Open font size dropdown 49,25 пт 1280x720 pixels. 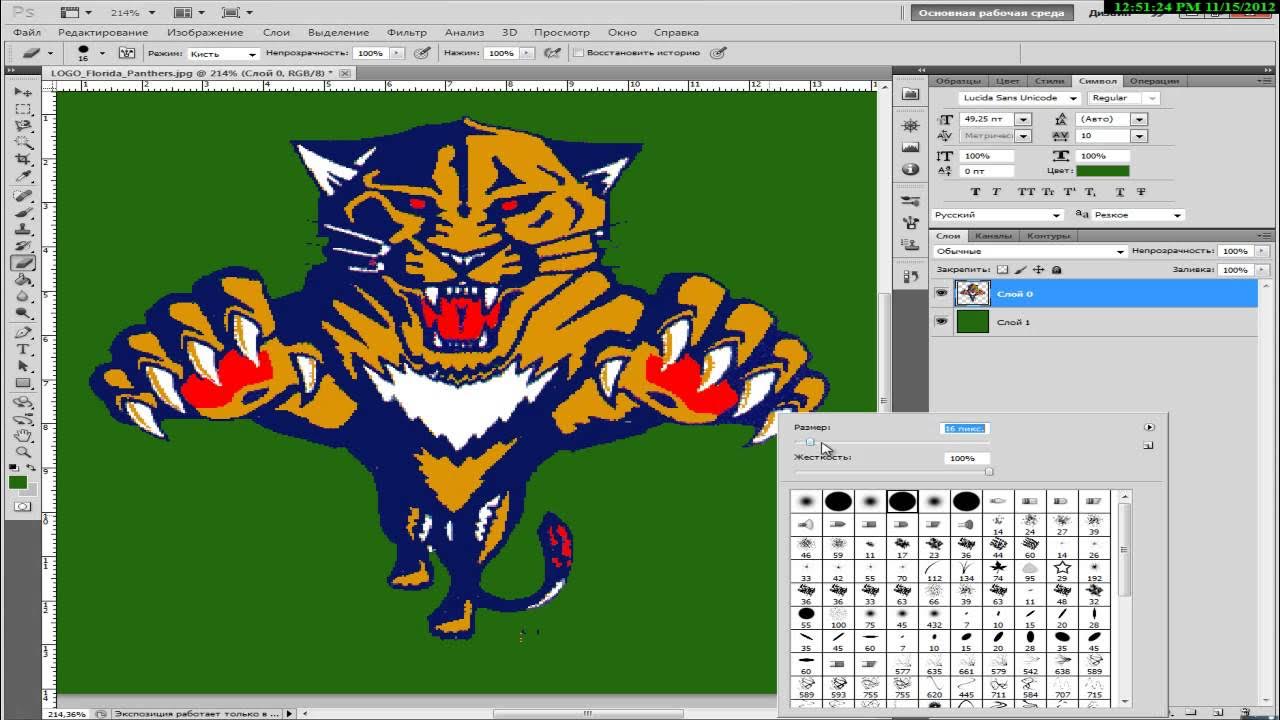[1022, 119]
